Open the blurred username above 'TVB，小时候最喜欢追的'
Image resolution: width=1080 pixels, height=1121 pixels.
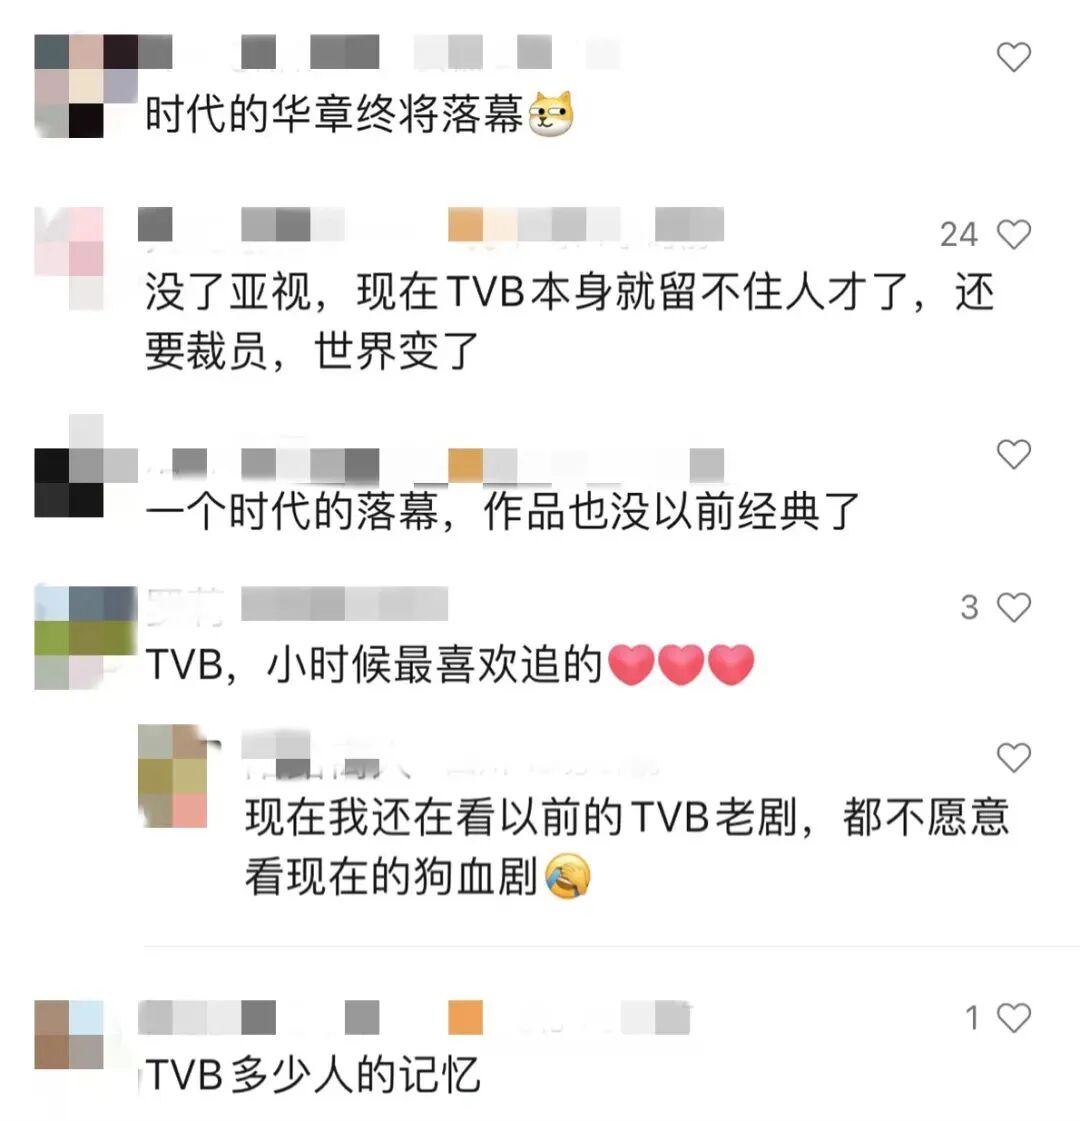(297, 604)
